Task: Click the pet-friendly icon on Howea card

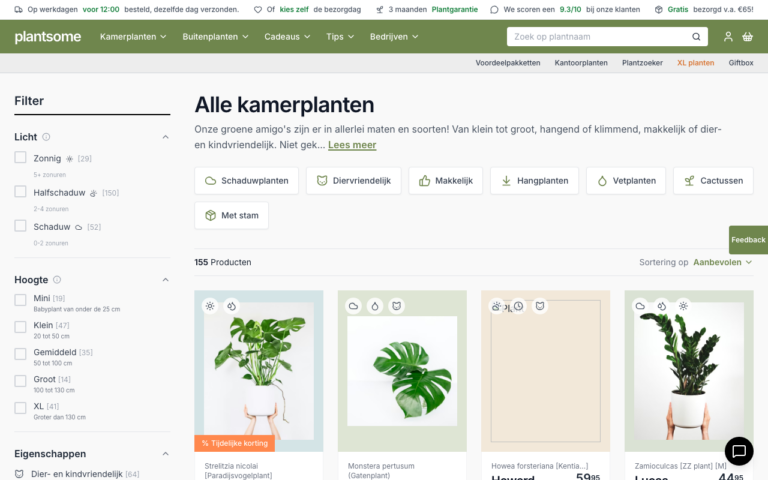Action: [x=540, y=306]
